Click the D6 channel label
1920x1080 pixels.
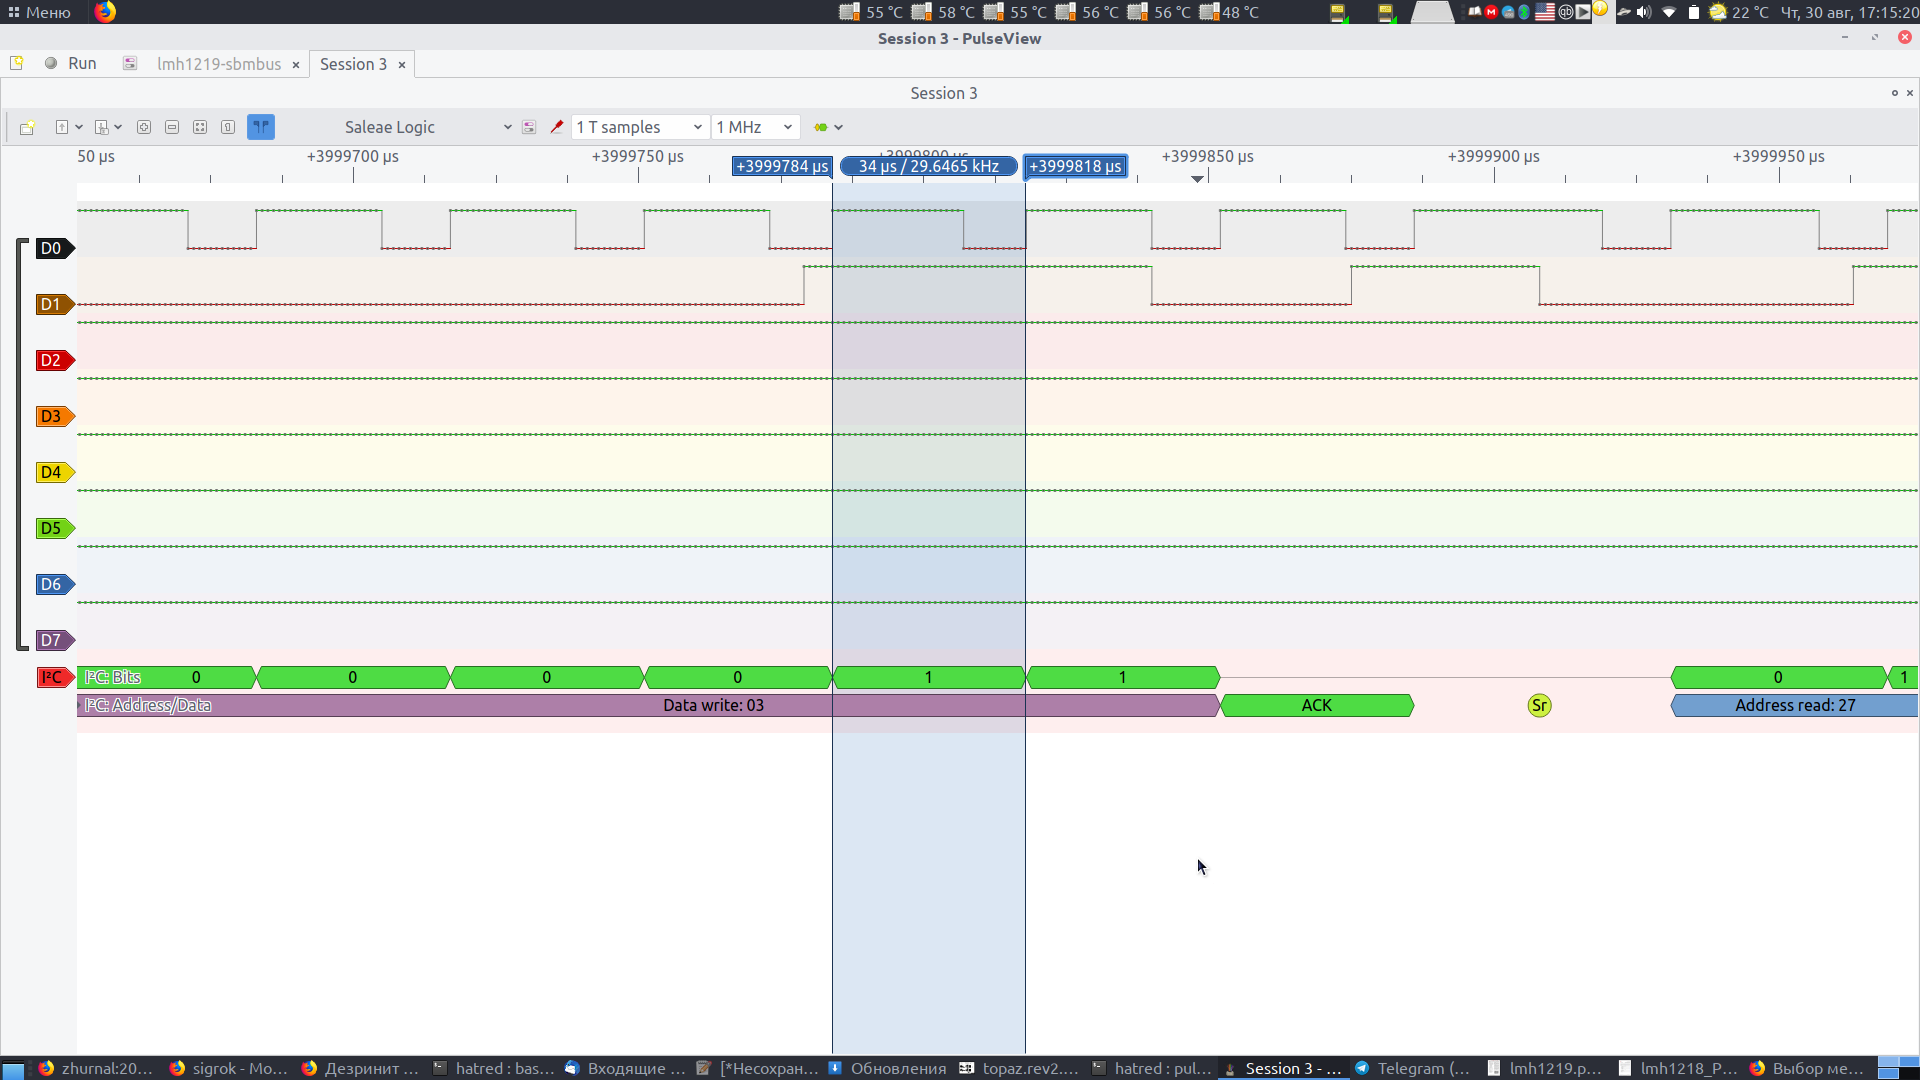tap(54, 584)
